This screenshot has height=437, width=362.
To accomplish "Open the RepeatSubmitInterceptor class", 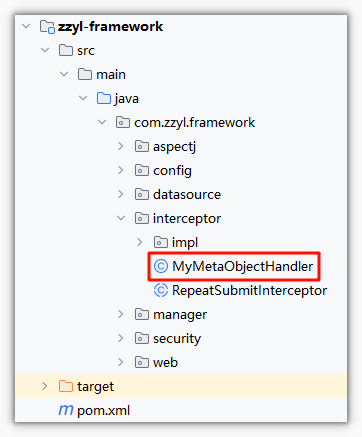I will pos(249,291).
